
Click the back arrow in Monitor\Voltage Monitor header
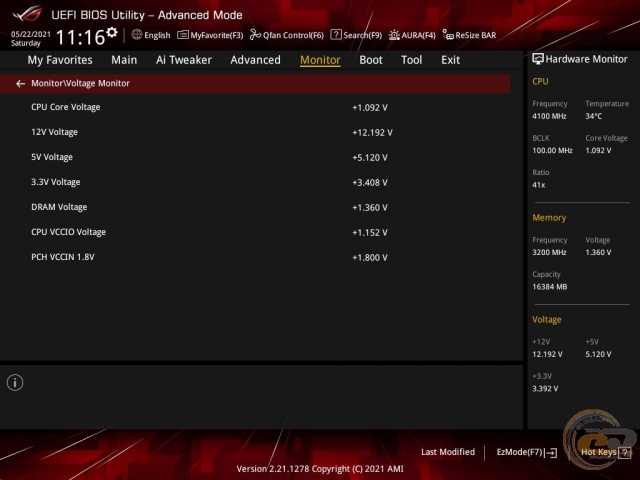click(20, 84)
